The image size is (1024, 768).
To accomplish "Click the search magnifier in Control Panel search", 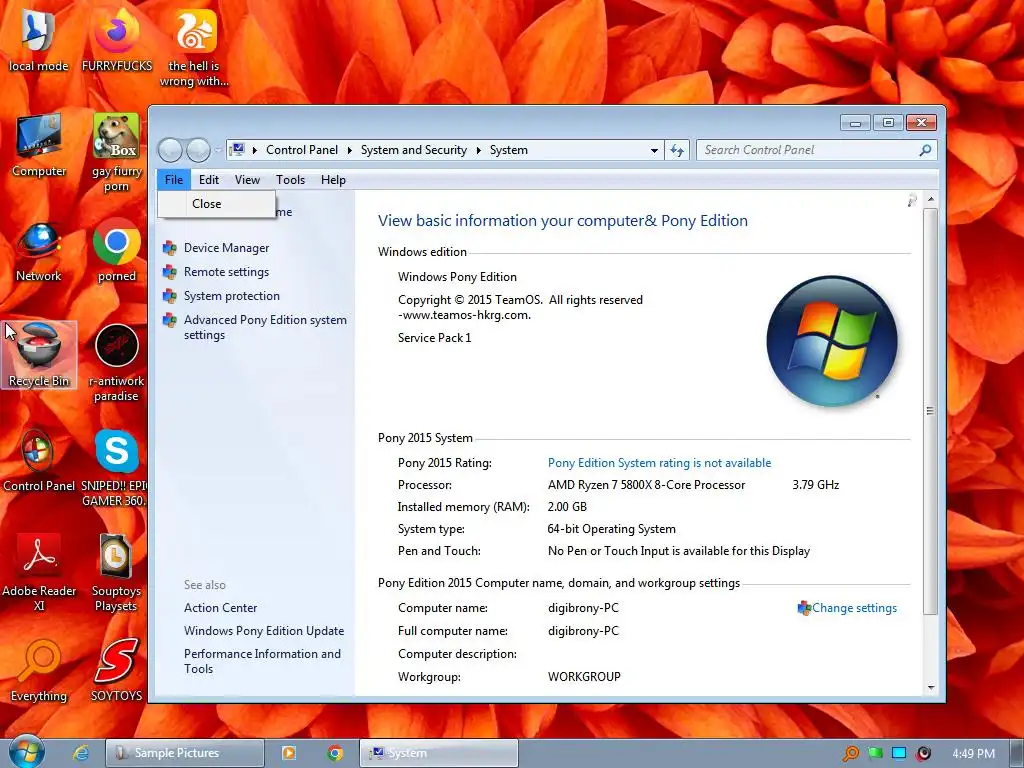I will click(925, 150).
